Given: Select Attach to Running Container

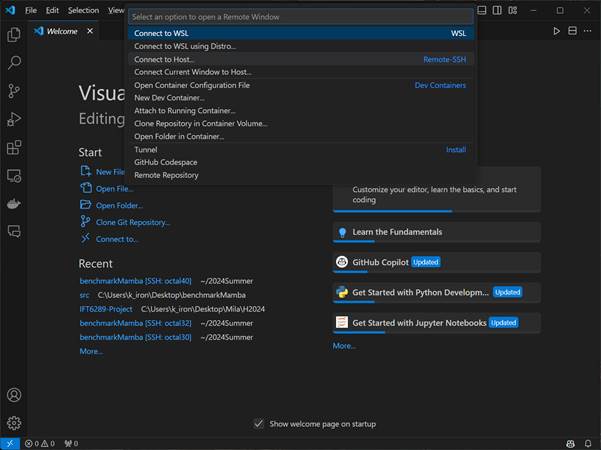Looking at the screenshot, I should tap(301, 111).
